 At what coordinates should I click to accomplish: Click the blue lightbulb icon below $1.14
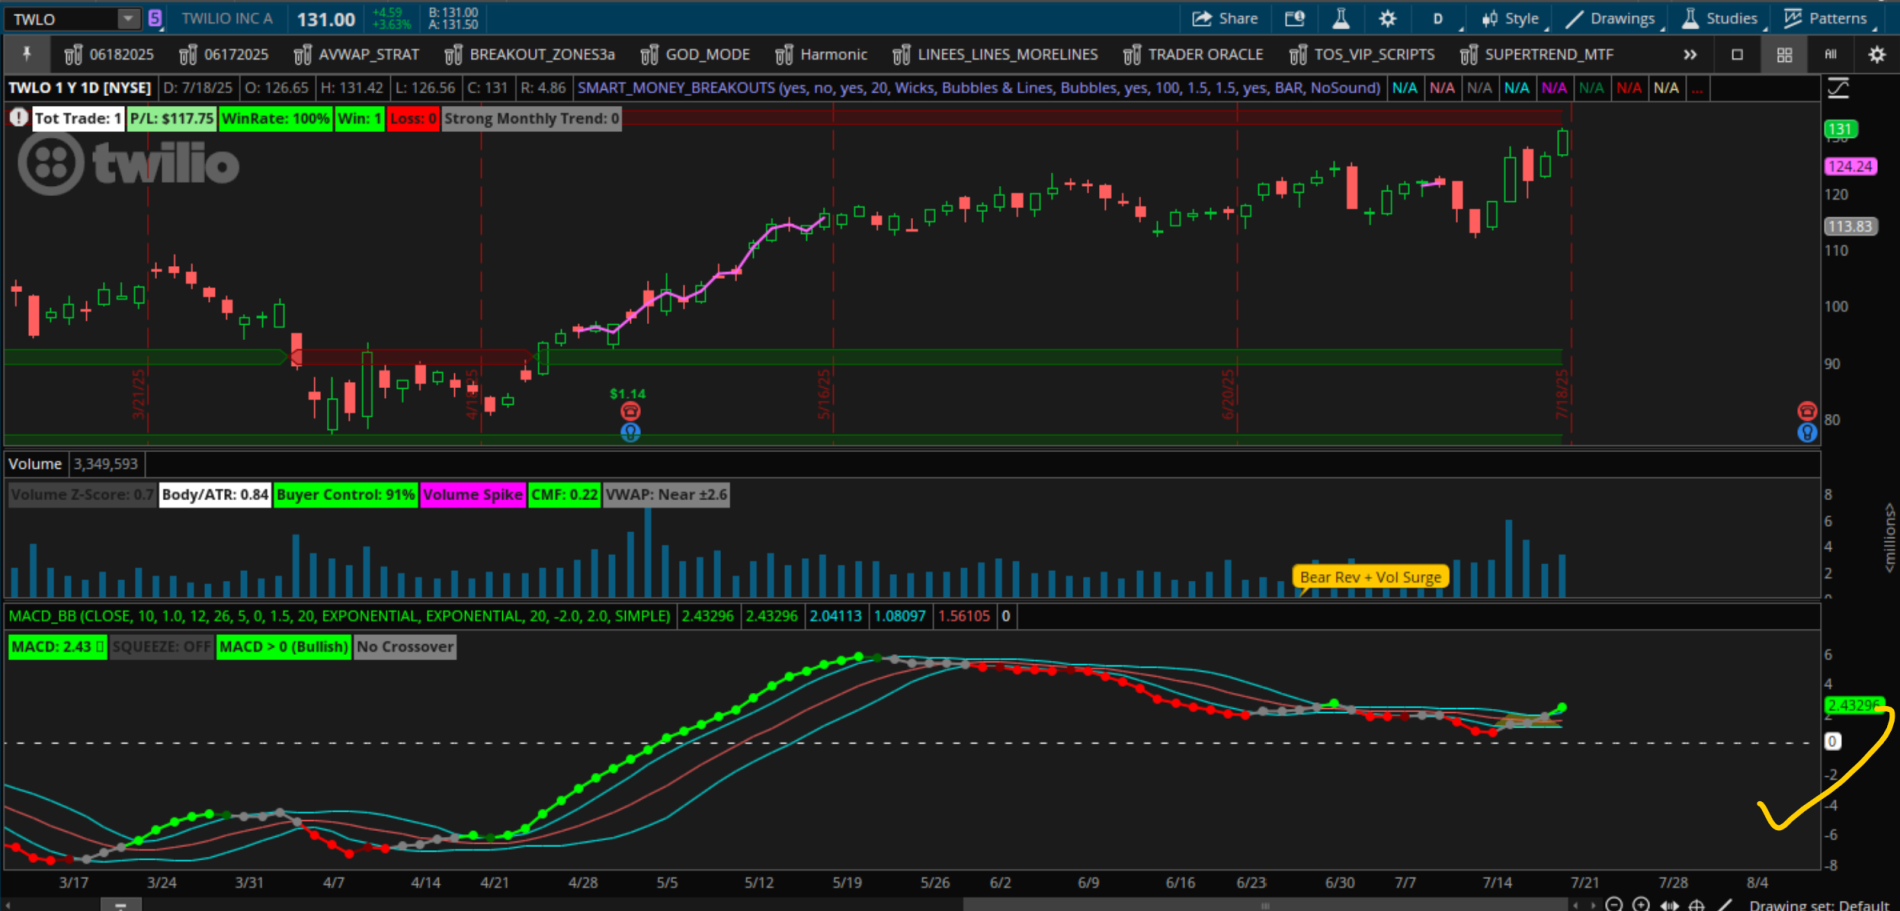(x=630, y=432)
